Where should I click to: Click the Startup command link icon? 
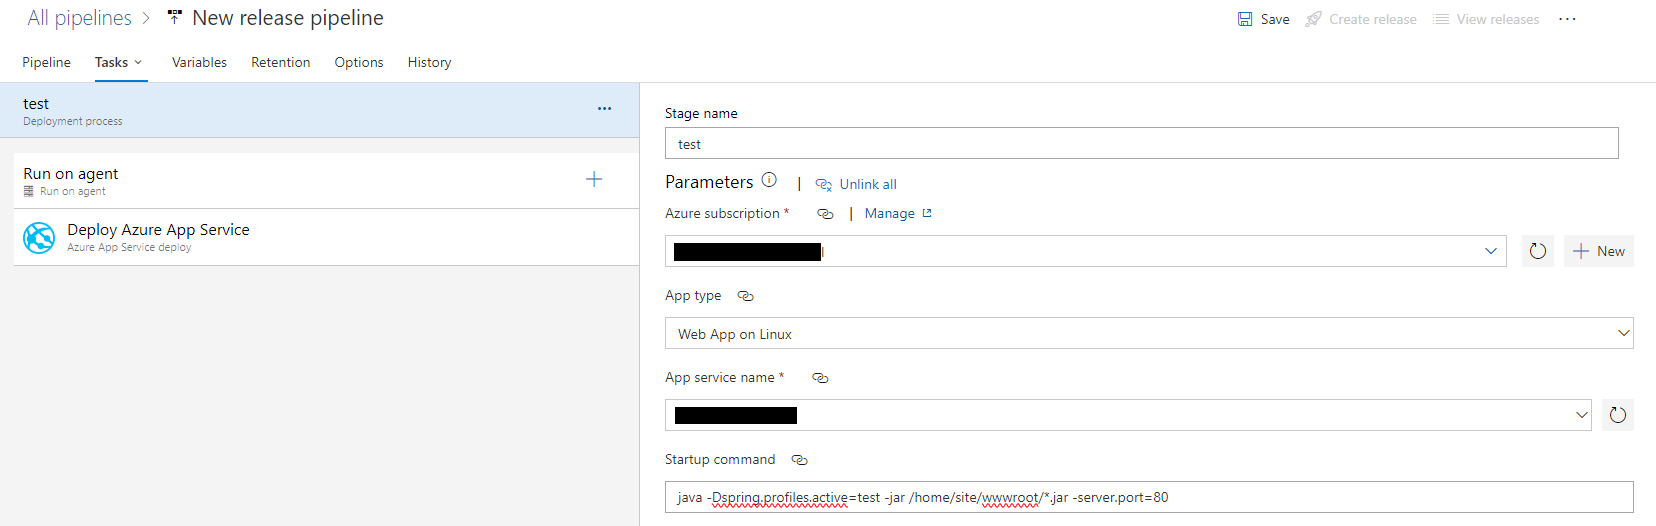tap(799, 460)
